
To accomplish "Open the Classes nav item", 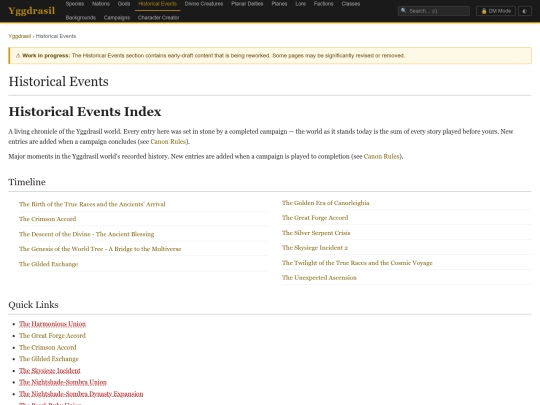I will point(351,4).
